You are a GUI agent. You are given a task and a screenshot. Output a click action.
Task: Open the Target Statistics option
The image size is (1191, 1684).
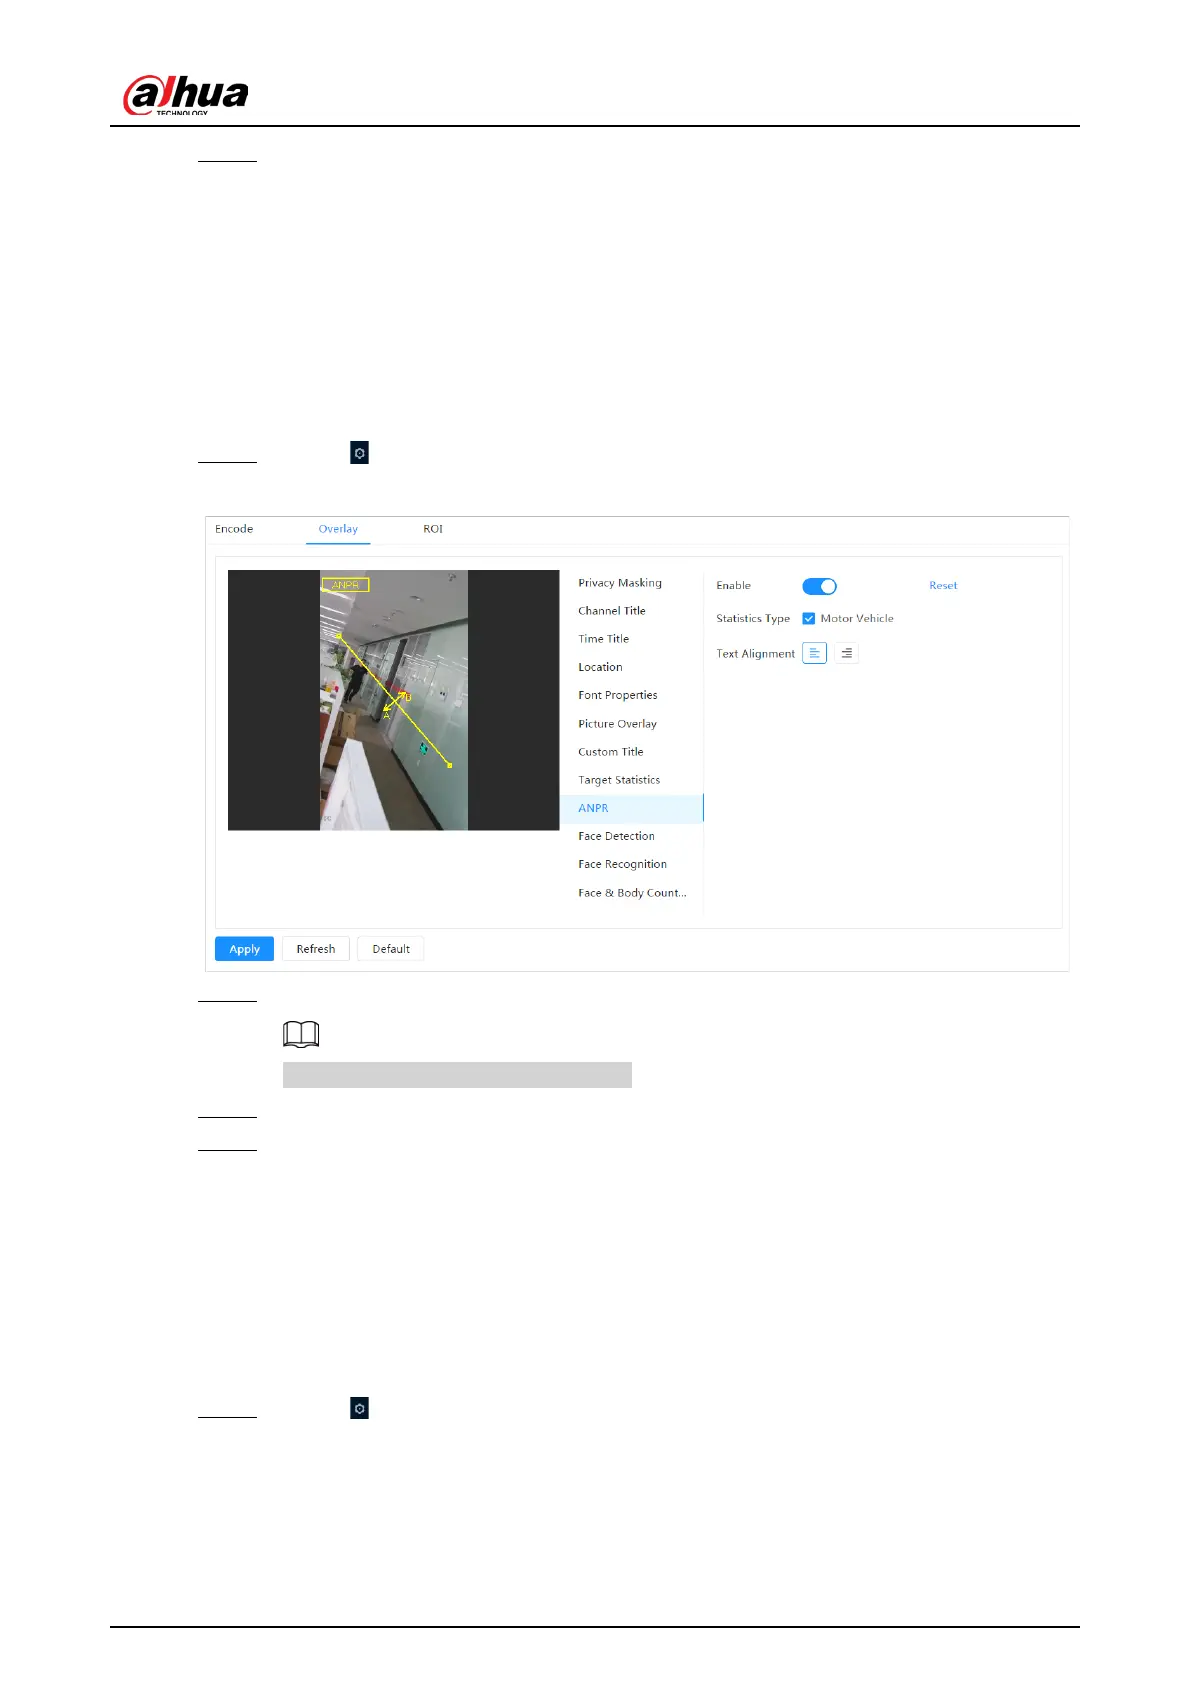point(618,780)
